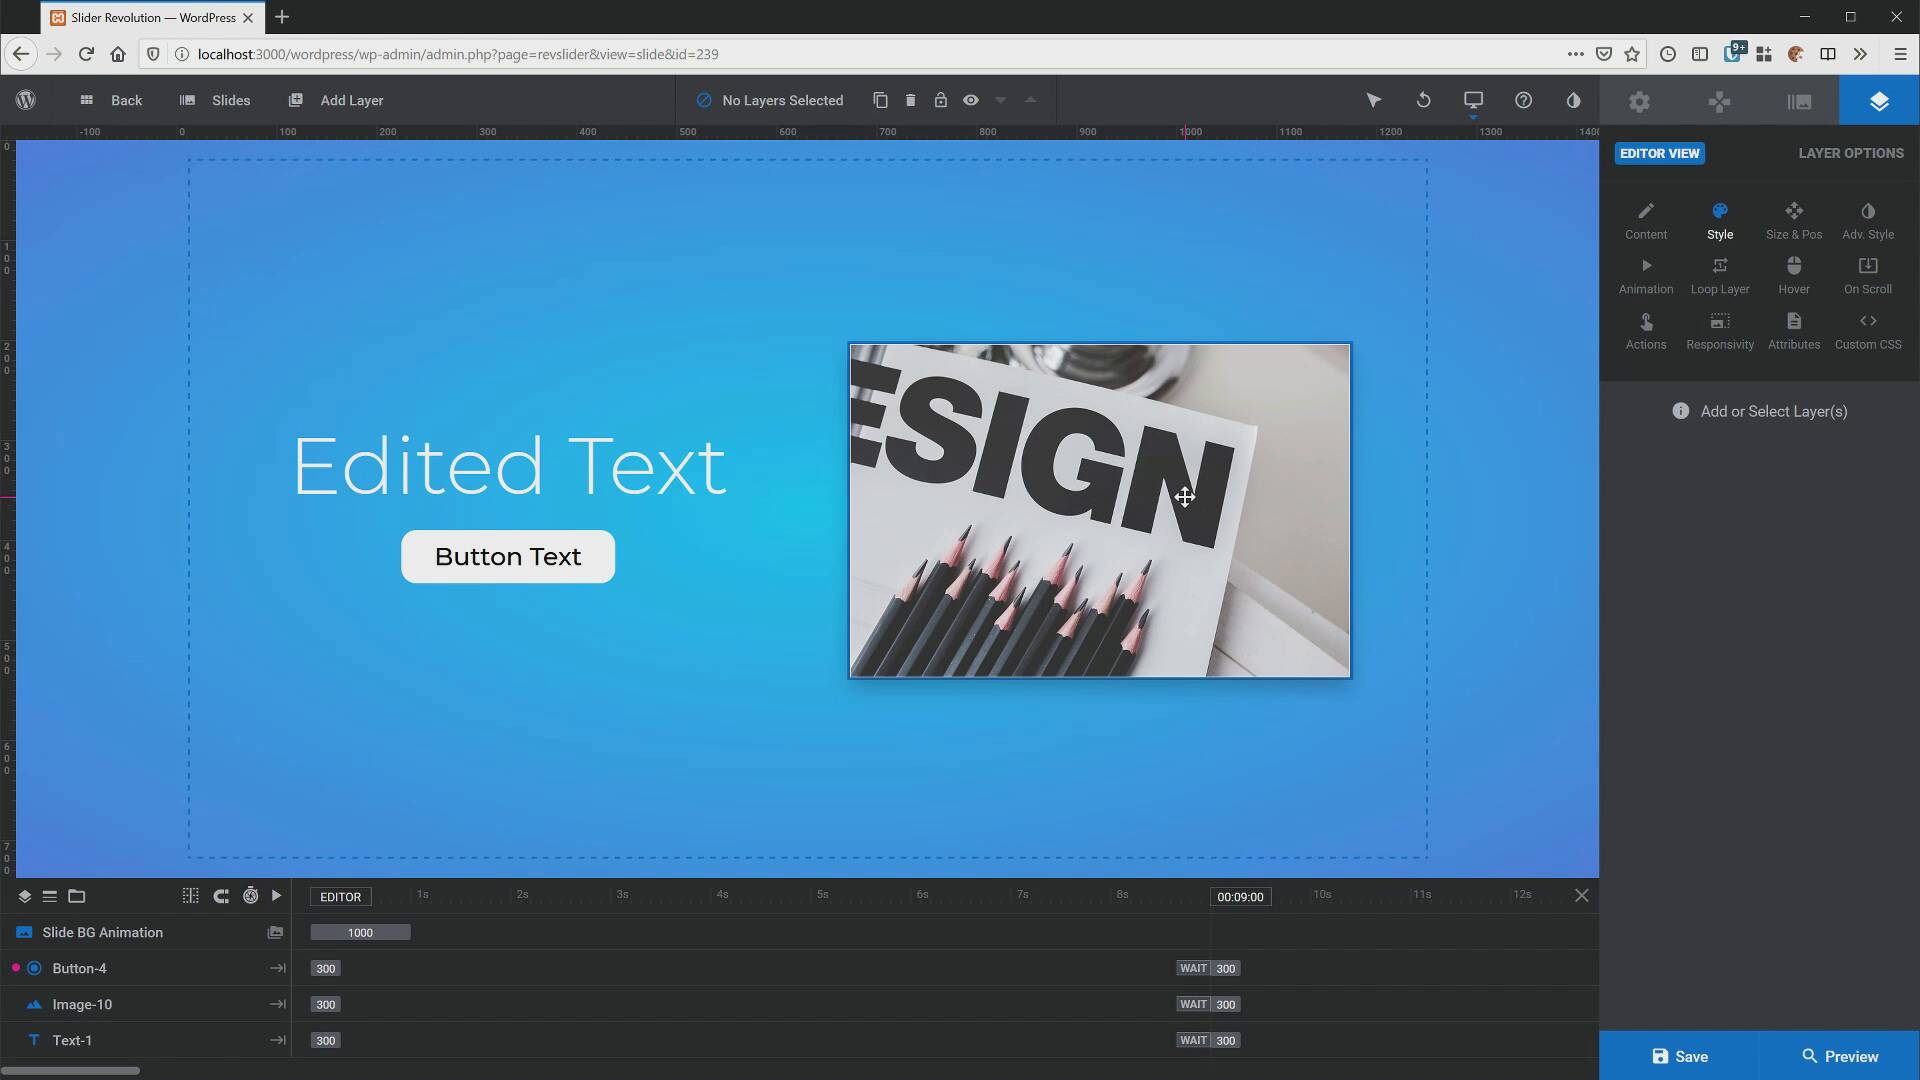Click the down arrow layer order button
1920x1080 pixels.
point(1000,100)
